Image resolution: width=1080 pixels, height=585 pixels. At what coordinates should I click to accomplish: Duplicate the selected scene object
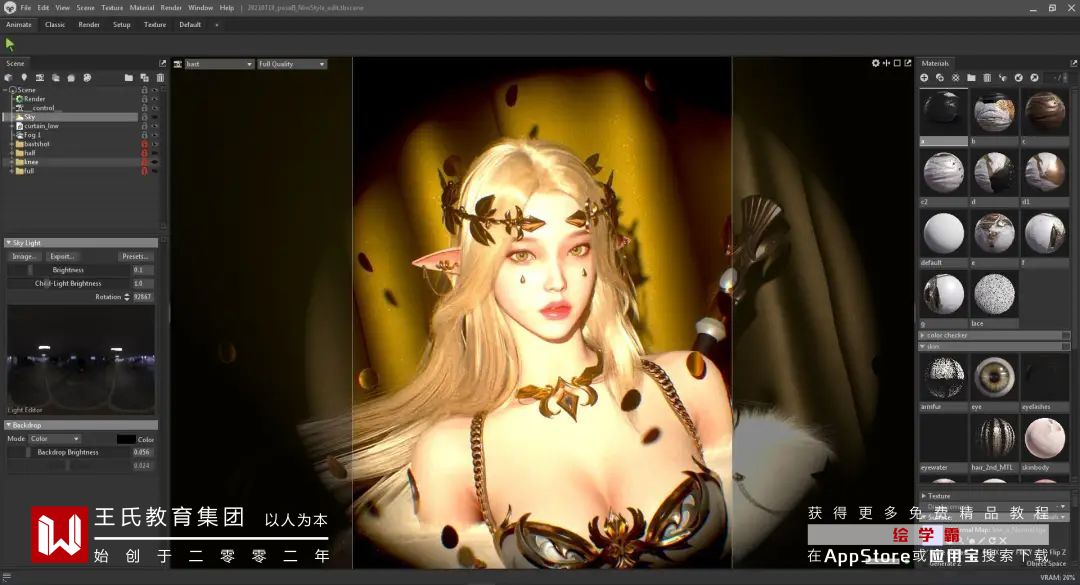tap(144, 78)
